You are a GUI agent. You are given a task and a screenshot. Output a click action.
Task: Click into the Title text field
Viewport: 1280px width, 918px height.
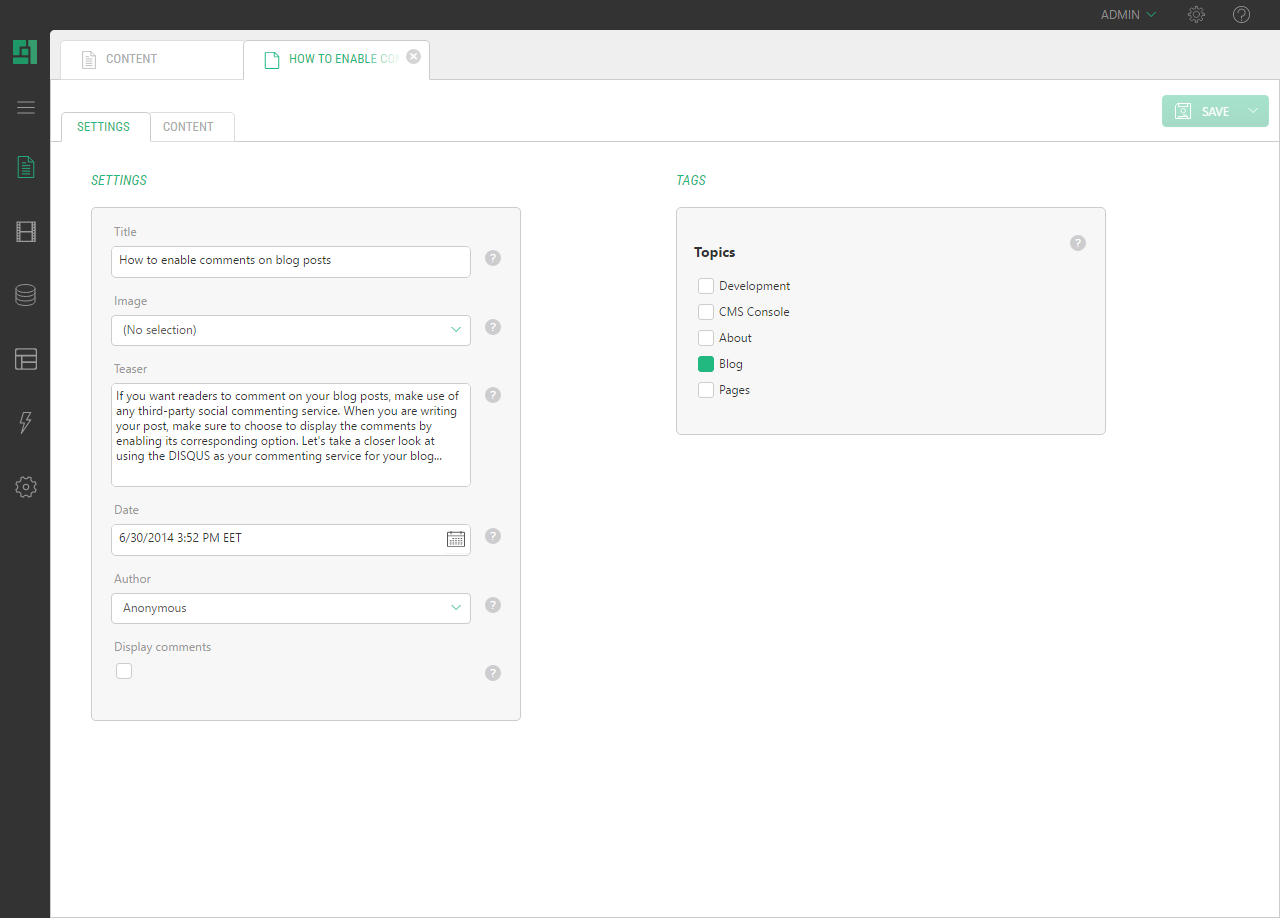[x=290, y=261]
